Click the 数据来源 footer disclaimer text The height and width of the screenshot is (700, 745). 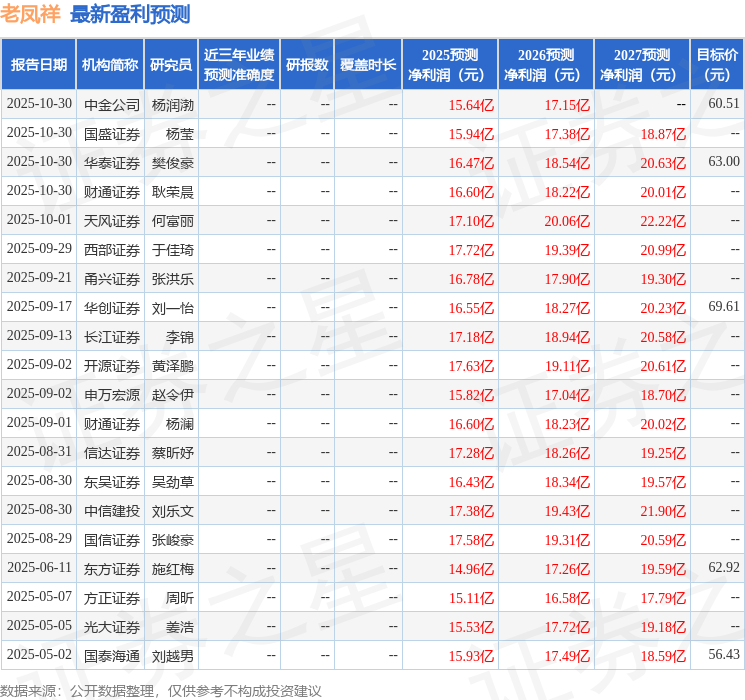161,691
